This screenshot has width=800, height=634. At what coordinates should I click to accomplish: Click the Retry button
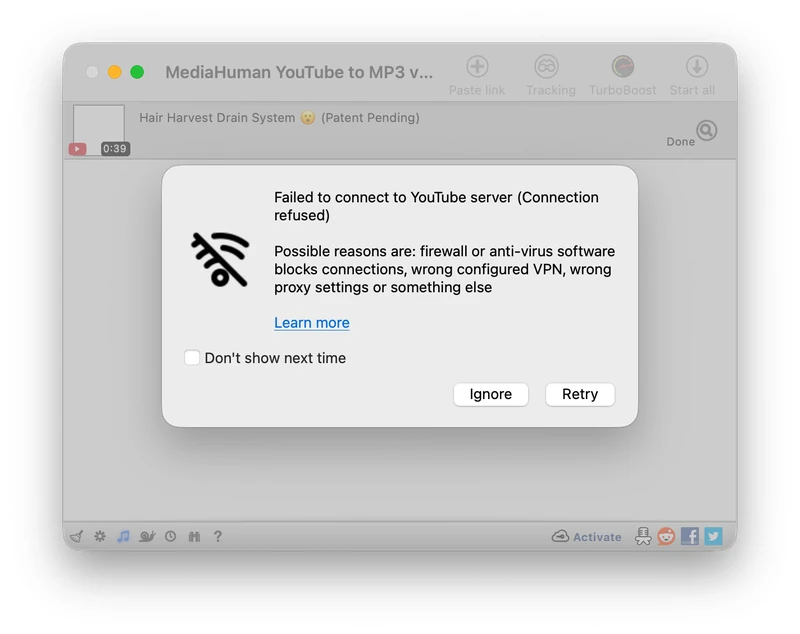(x=580, y=394)
